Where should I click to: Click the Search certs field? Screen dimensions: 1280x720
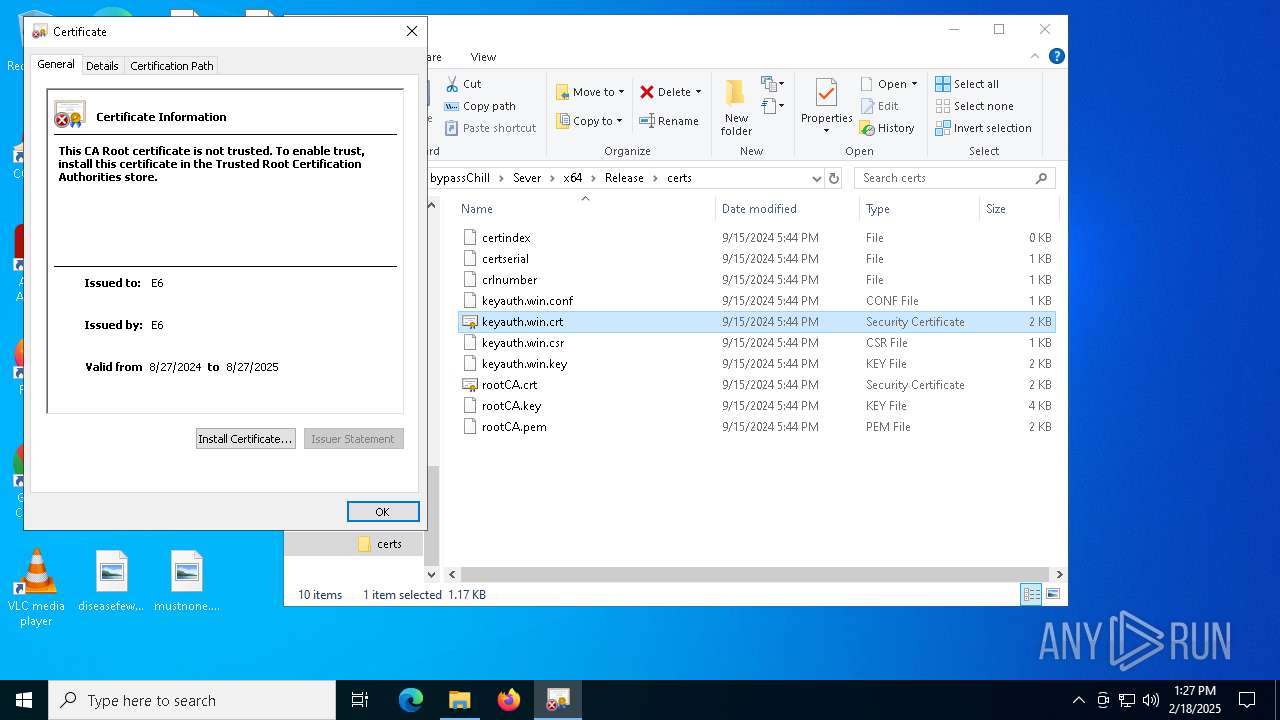(x=955, y=178)
